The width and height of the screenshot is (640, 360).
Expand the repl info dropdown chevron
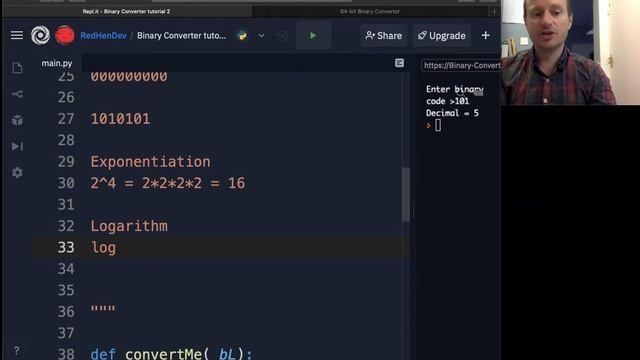click(x=262, y=36)
